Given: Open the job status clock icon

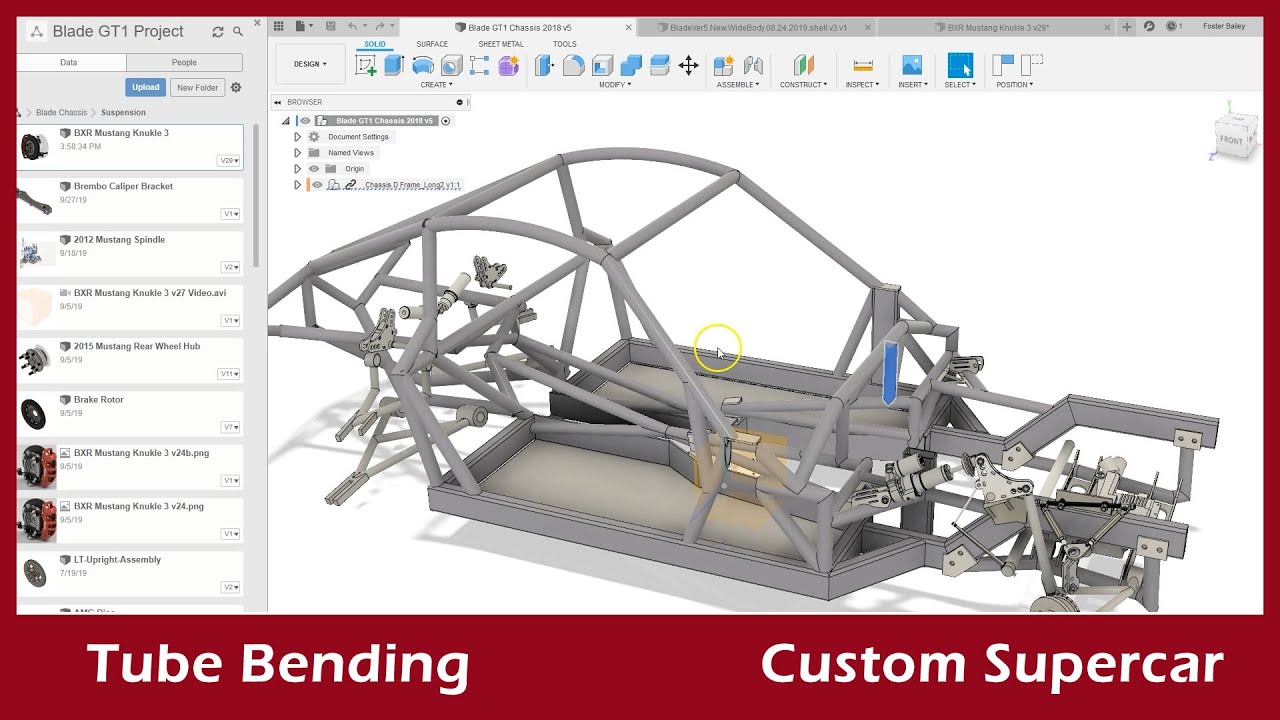Looking at the screenshot, I should click(x=1172, y=26).
